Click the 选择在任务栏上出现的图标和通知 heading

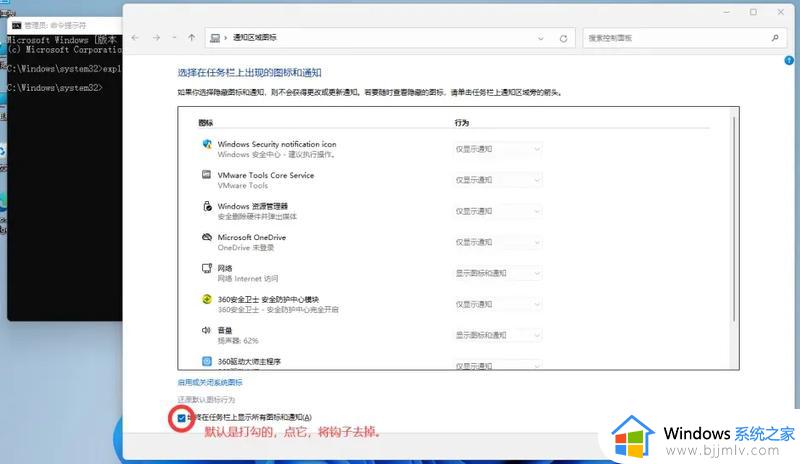(x=249, y=72)
